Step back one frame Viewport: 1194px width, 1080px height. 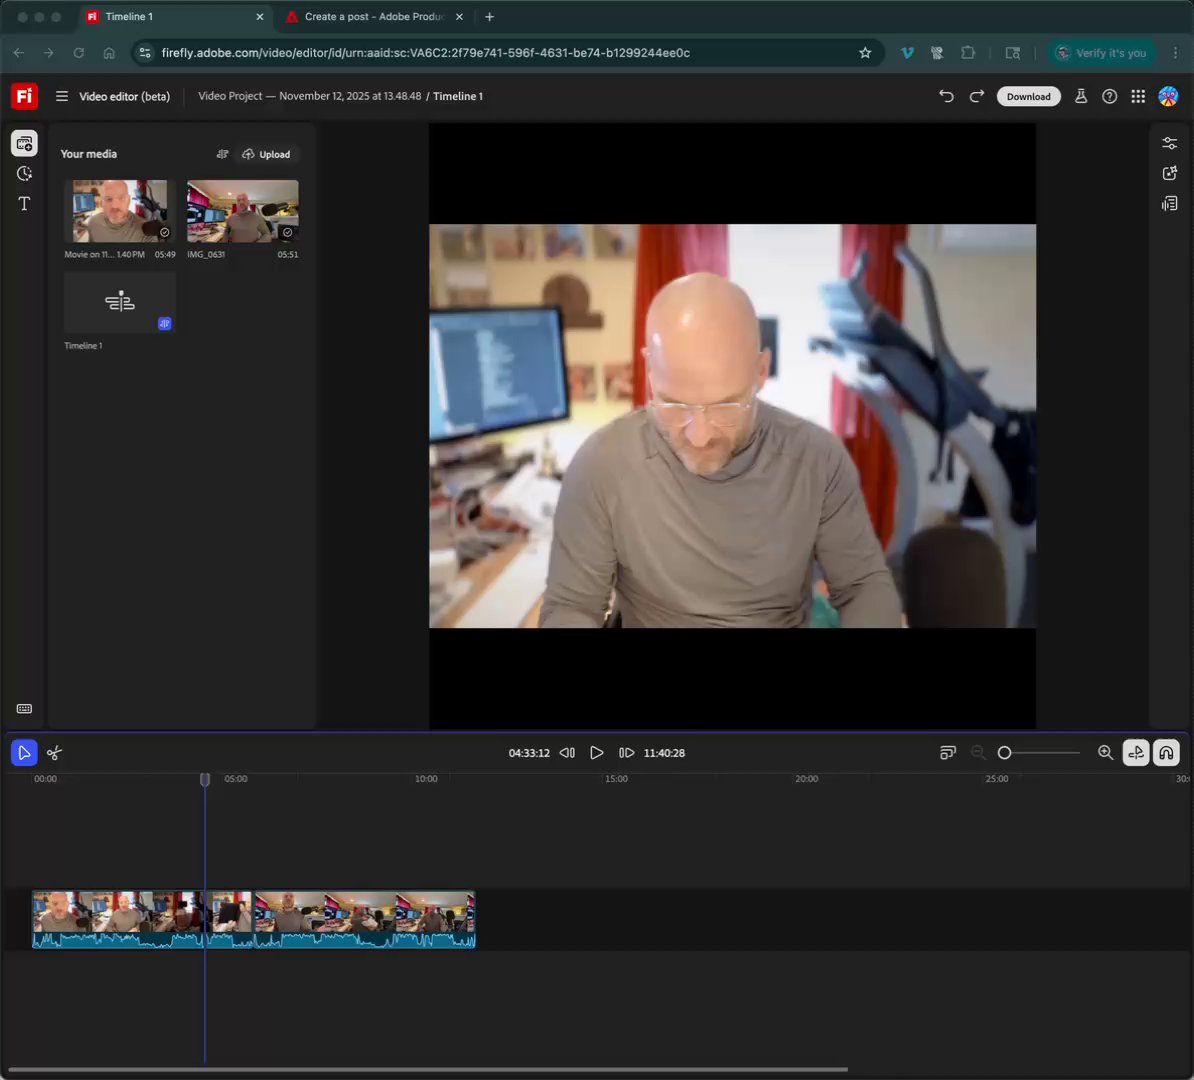[567, 752]
